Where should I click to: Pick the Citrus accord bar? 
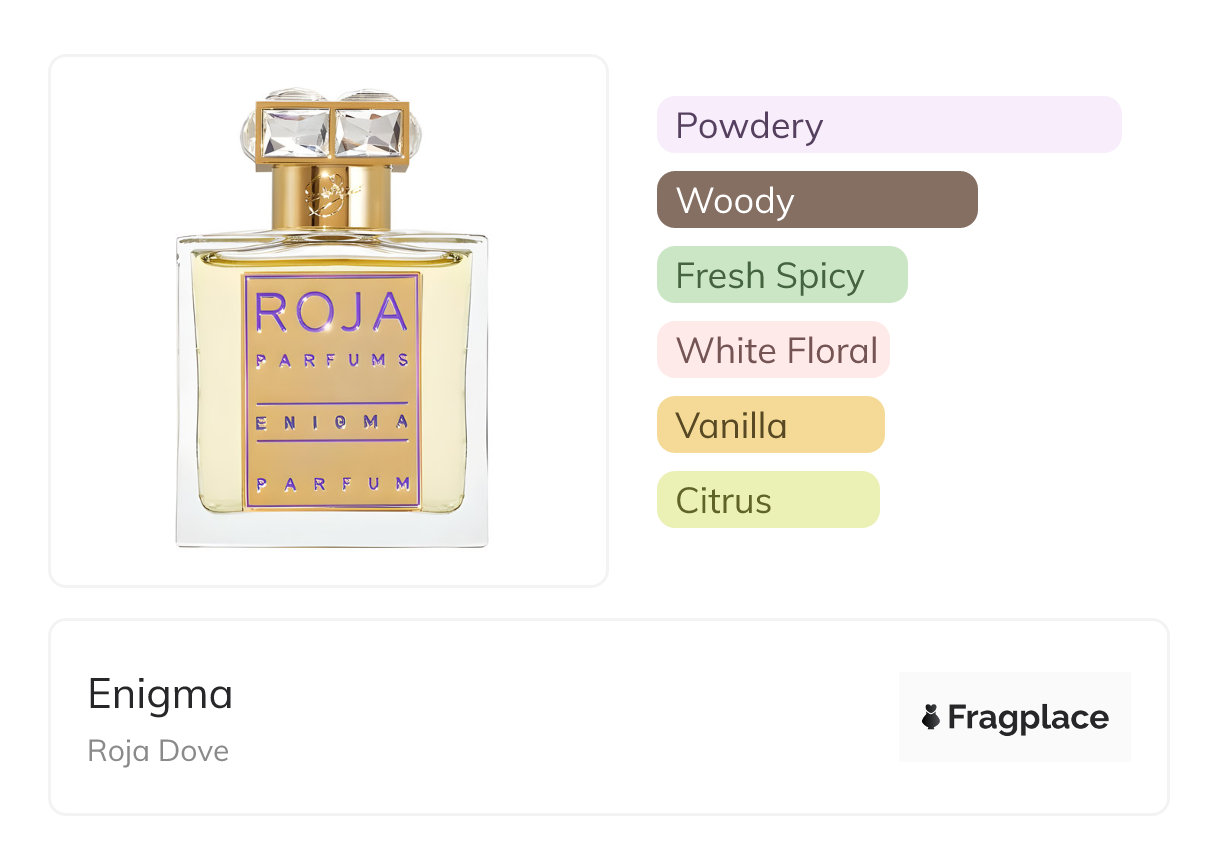tap(767, 500)
